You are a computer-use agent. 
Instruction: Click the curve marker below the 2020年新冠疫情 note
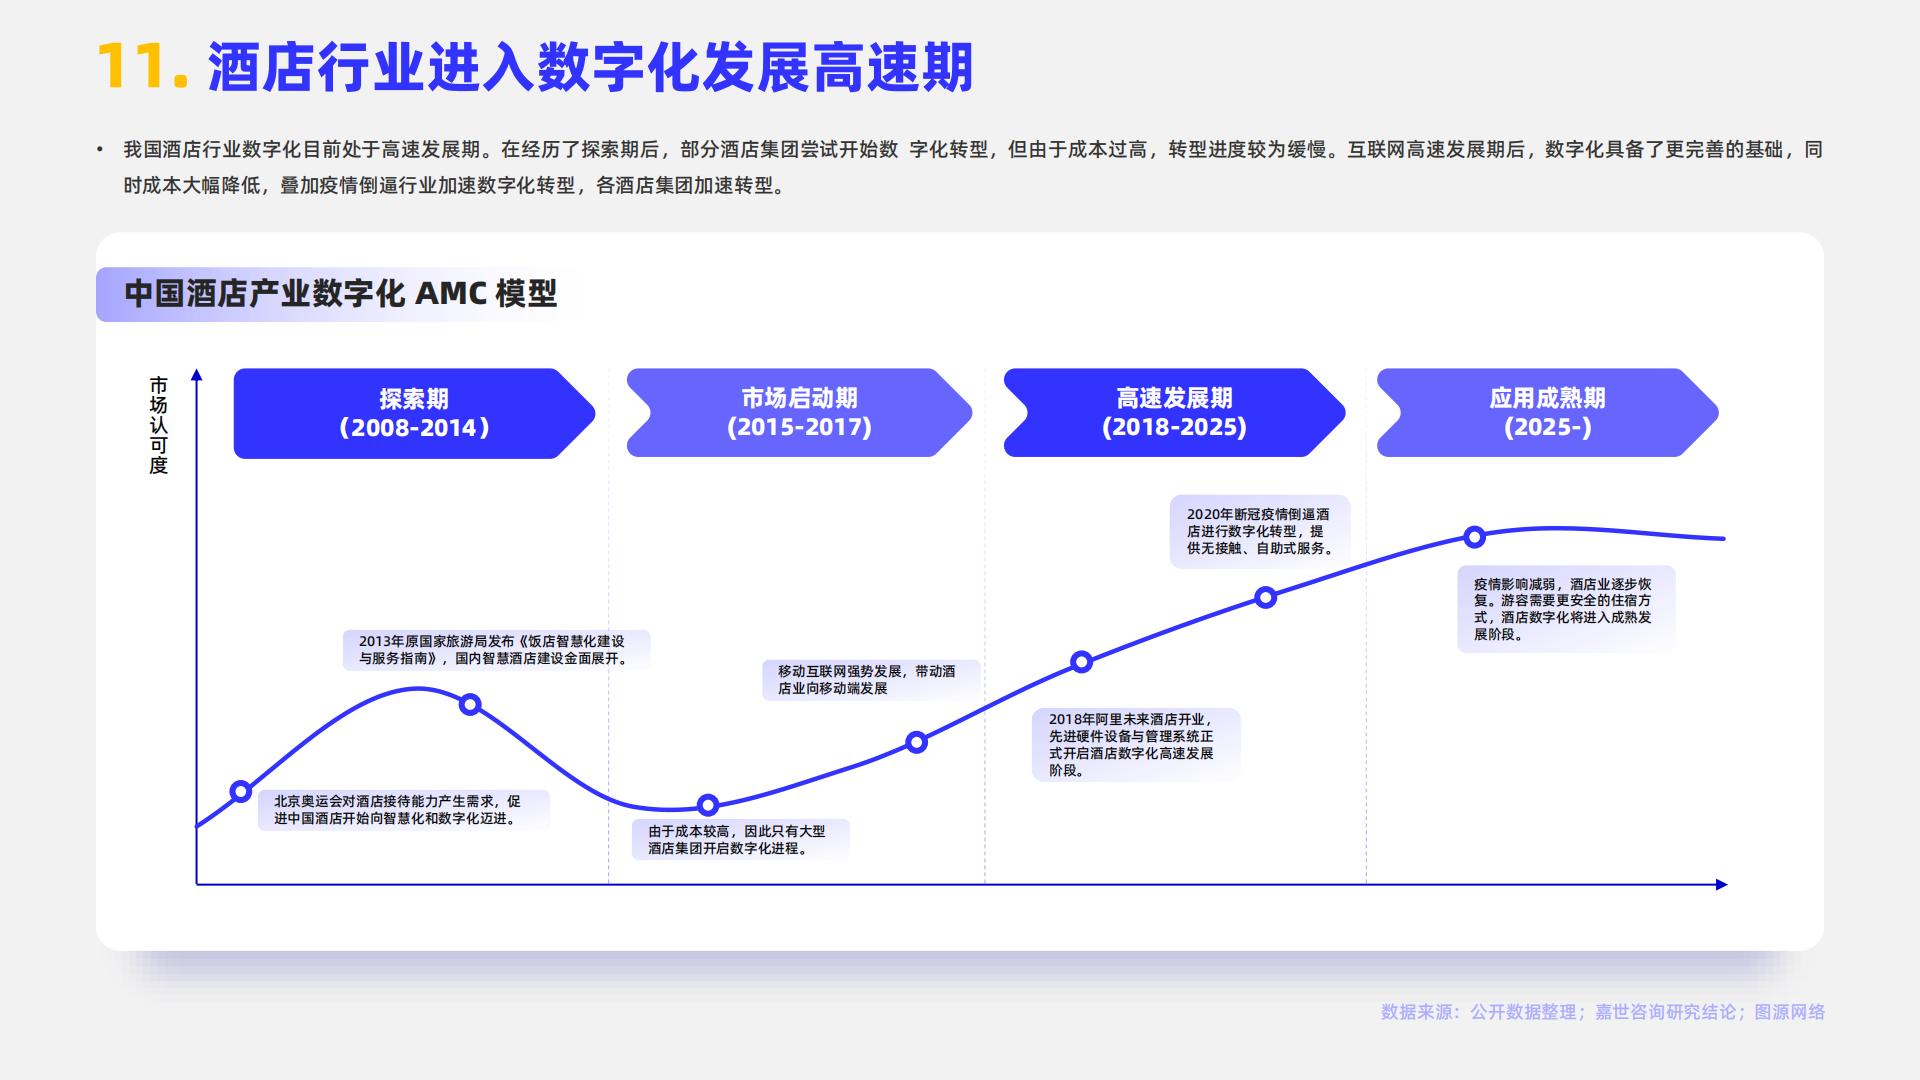[1265, 598]
